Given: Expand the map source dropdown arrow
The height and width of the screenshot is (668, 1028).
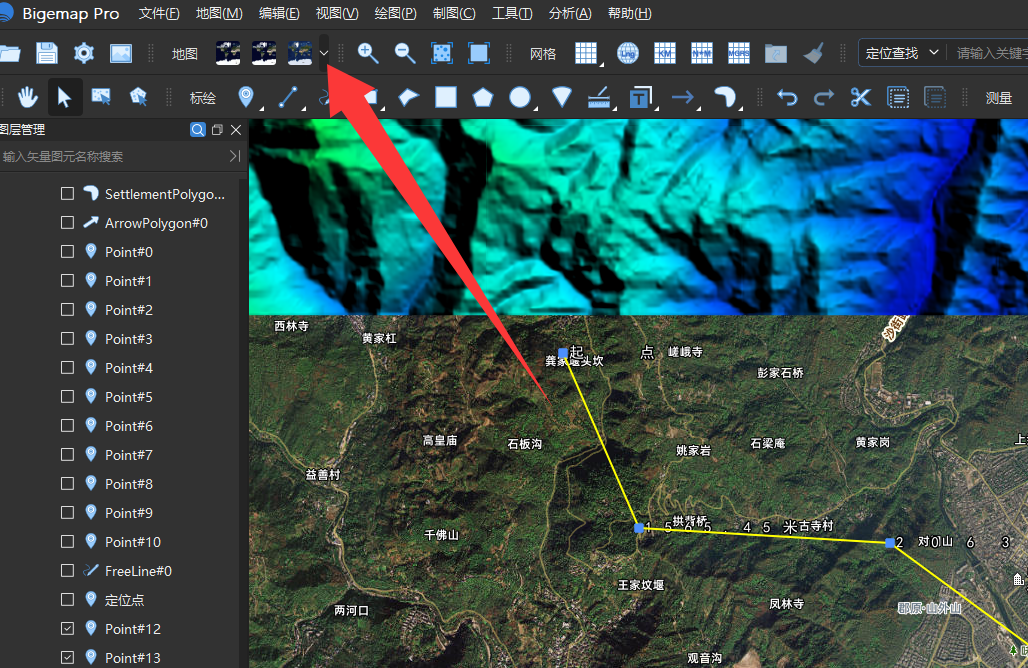Looking at the screenshot, I should click(324, 53).
